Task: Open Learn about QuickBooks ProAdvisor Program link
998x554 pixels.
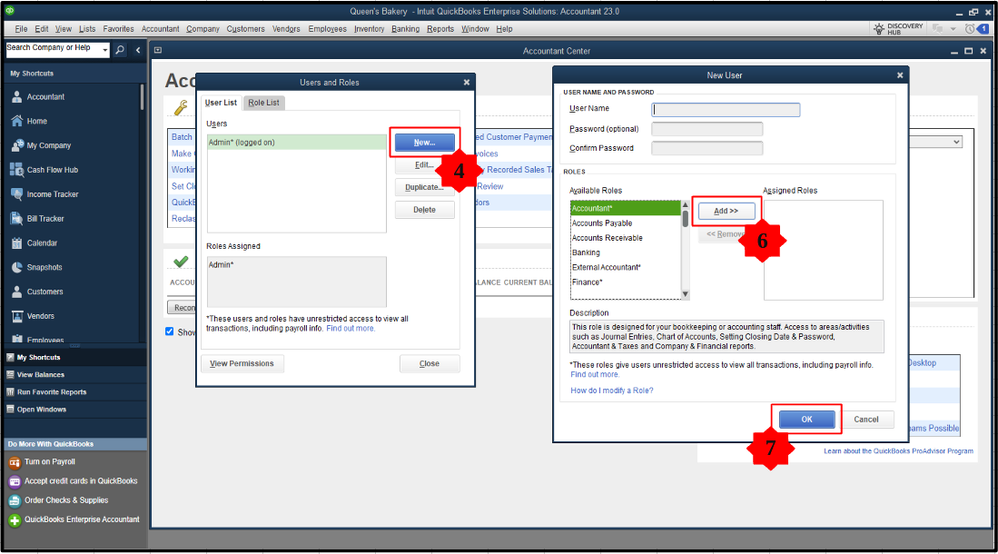Action: [898, 451]
